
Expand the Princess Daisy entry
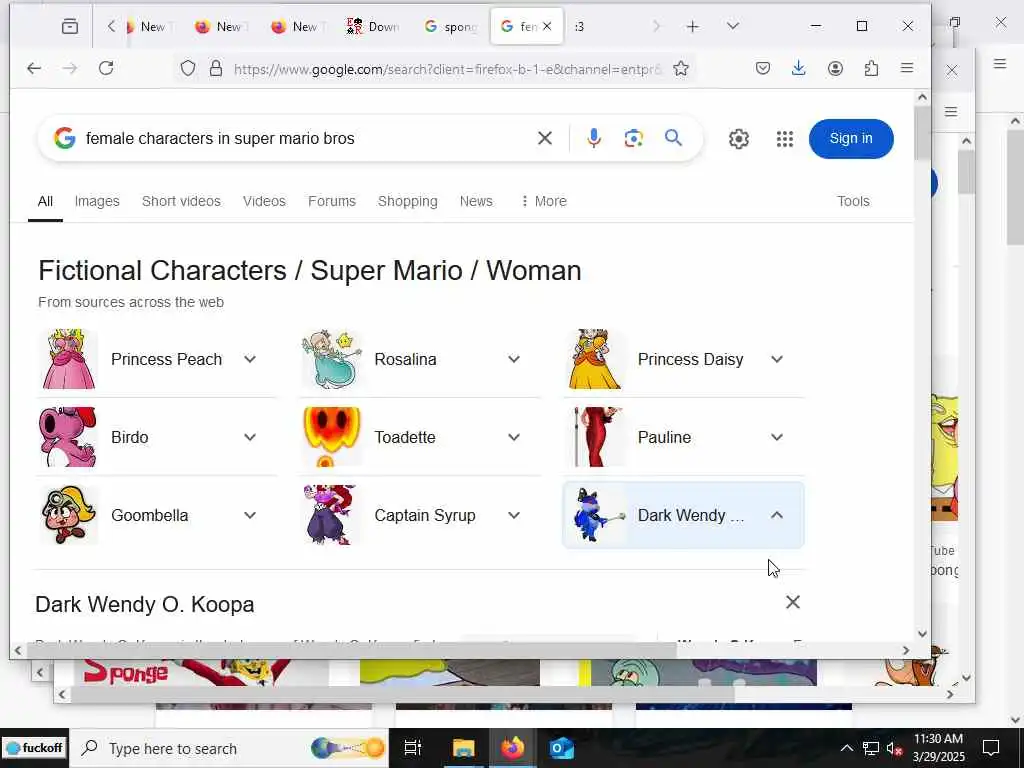tap(776, 359)
